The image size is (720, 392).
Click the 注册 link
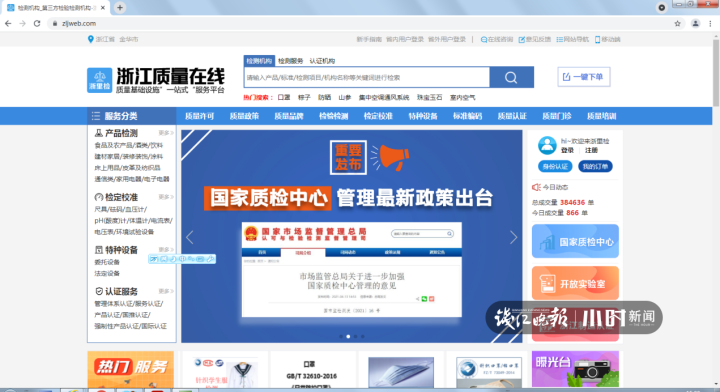(591, 151)
